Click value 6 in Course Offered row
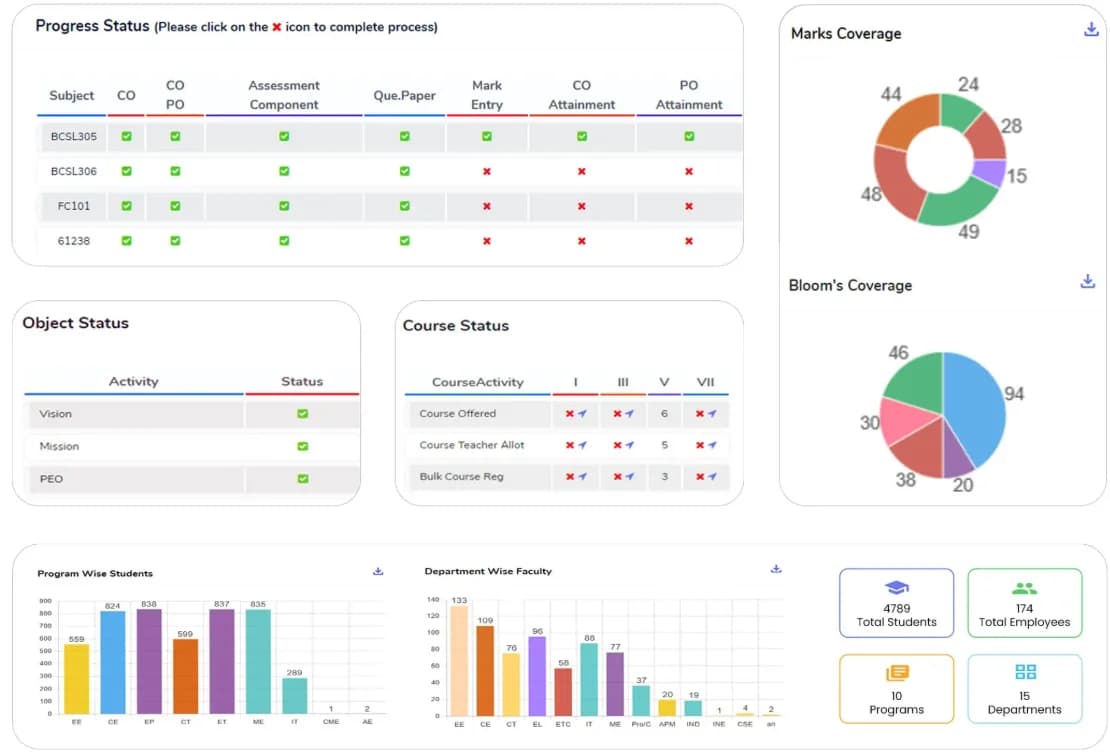 pos(664,413)
